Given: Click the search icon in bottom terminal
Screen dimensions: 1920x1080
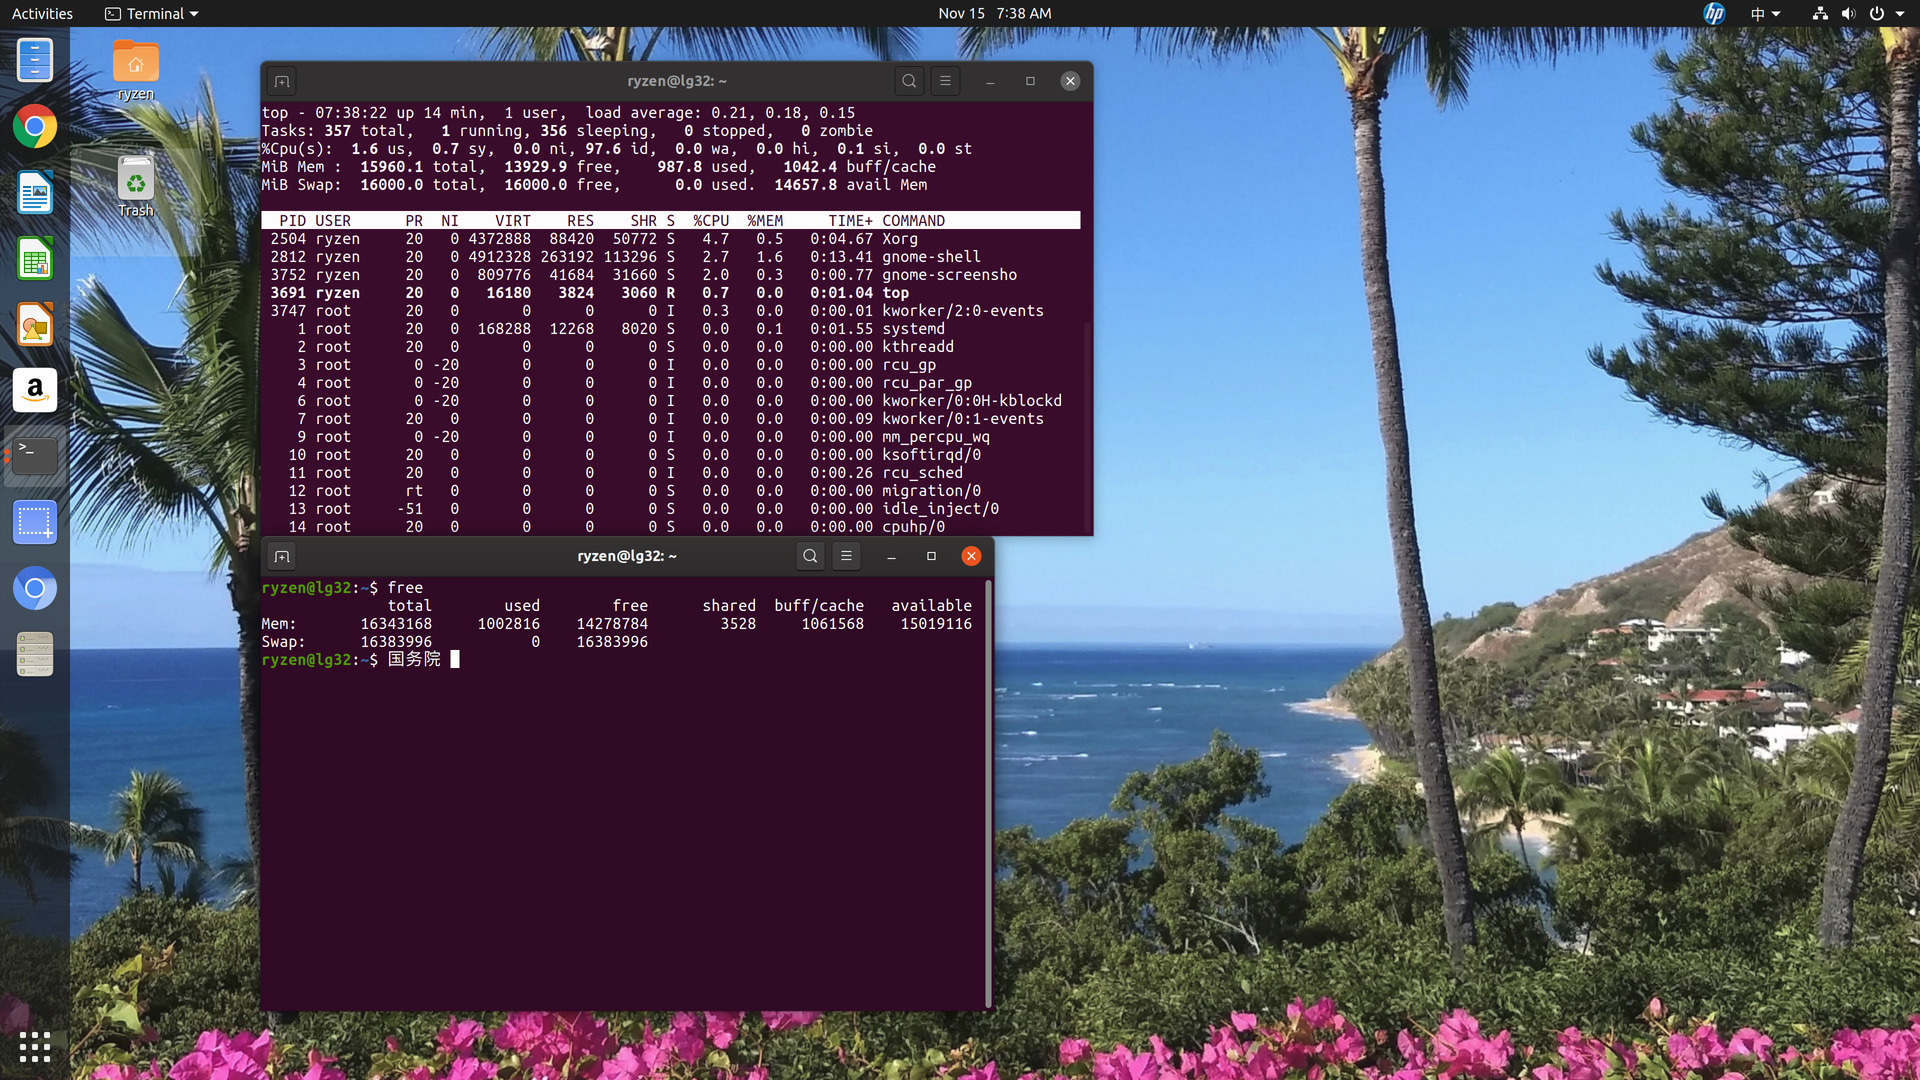Looking at the screenshot, I should (x=810, y=556).
